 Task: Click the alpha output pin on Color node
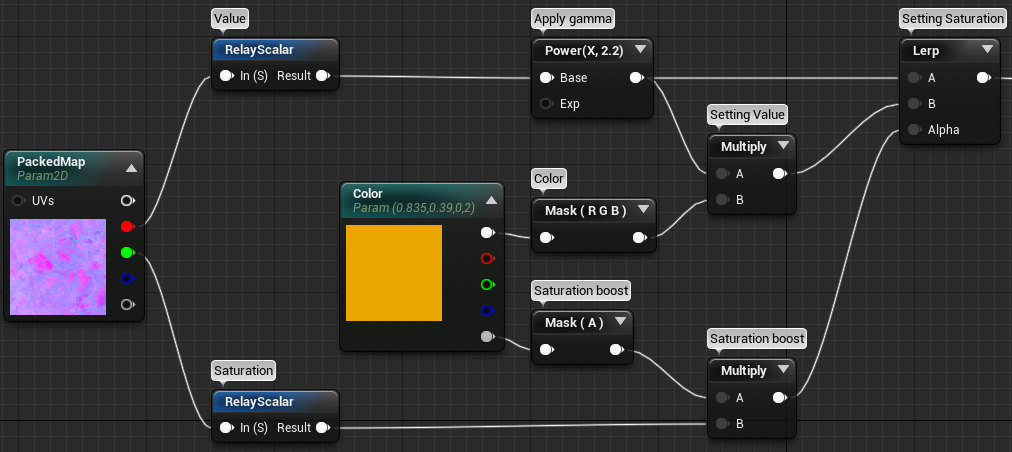[x=487, y=337]
